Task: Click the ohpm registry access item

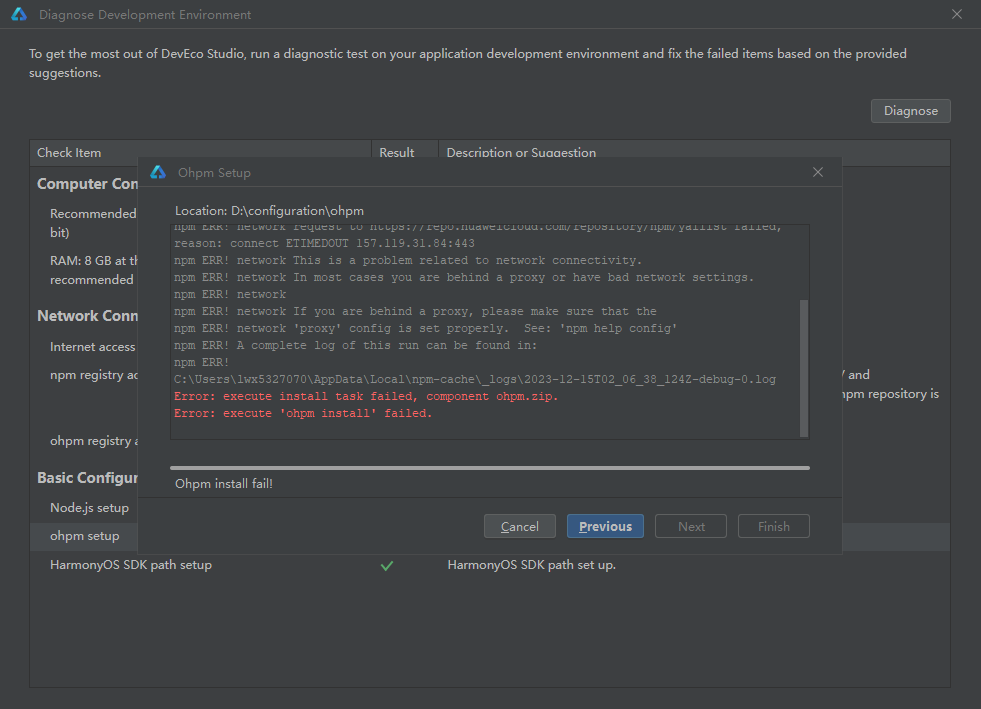Action: click(94, 441)
